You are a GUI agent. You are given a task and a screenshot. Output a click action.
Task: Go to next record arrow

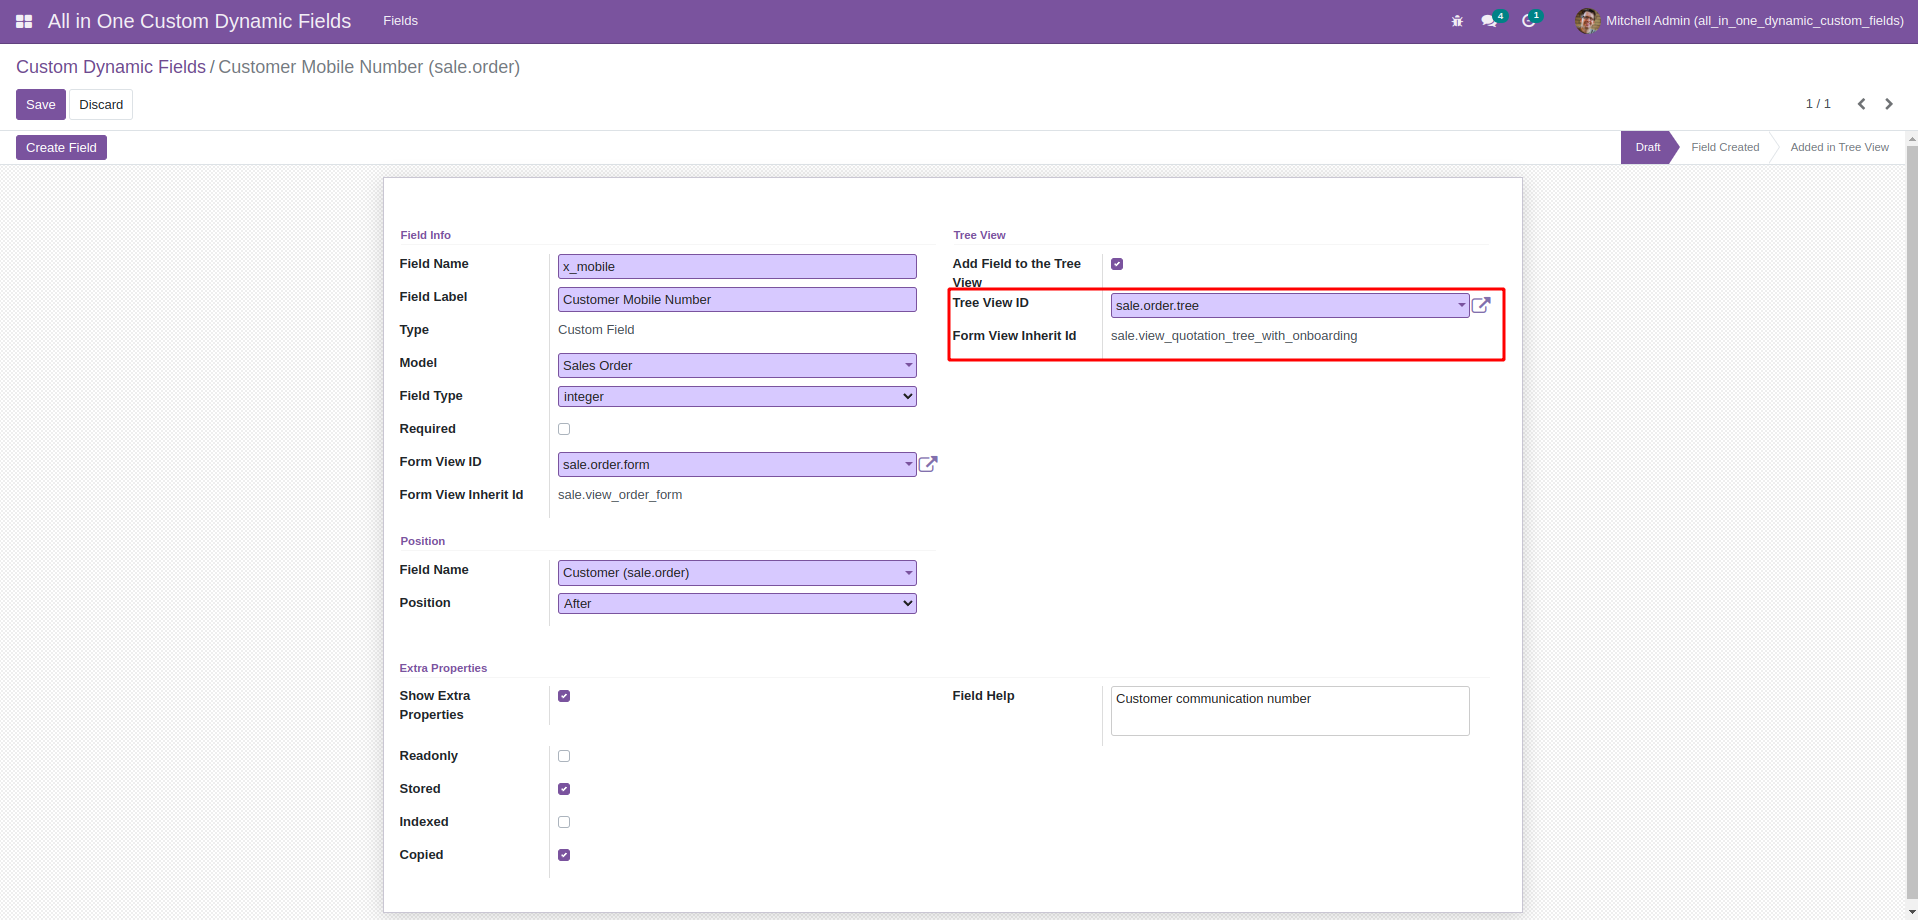[1889, 104]
